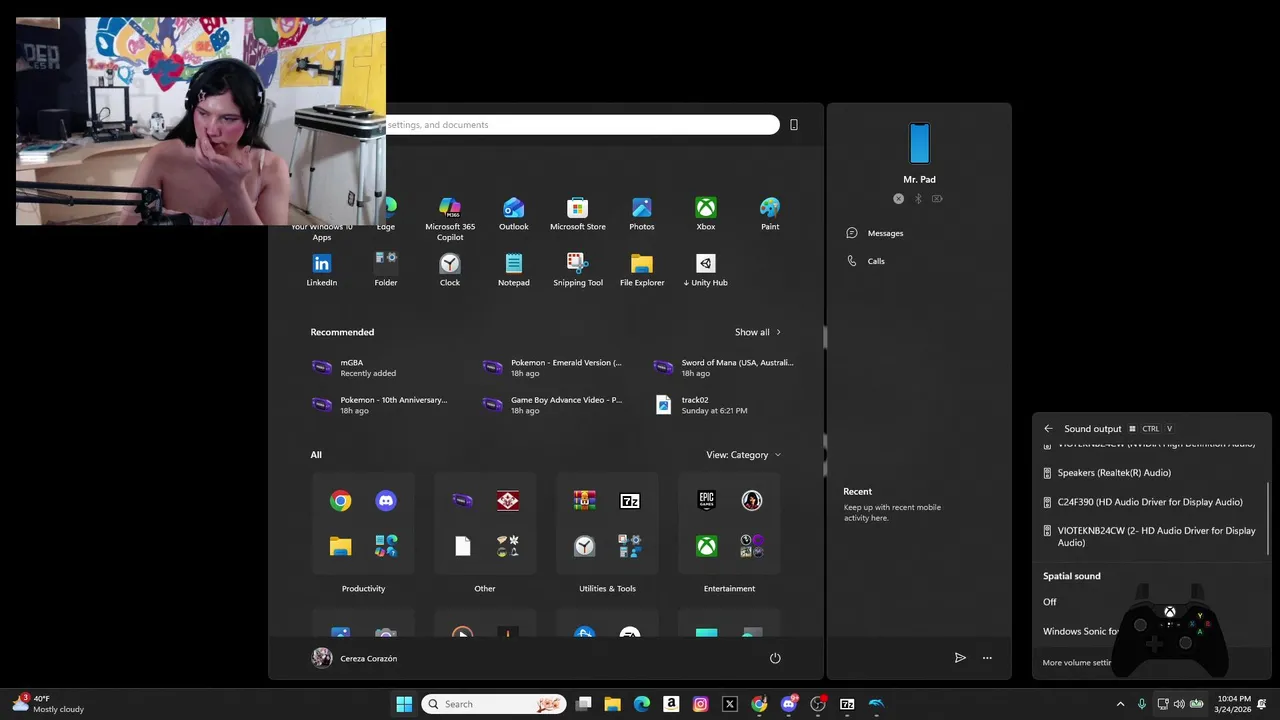Open Calls in phone panel
This screenshot has width=1280, height=720.
[x=867, y=261]
